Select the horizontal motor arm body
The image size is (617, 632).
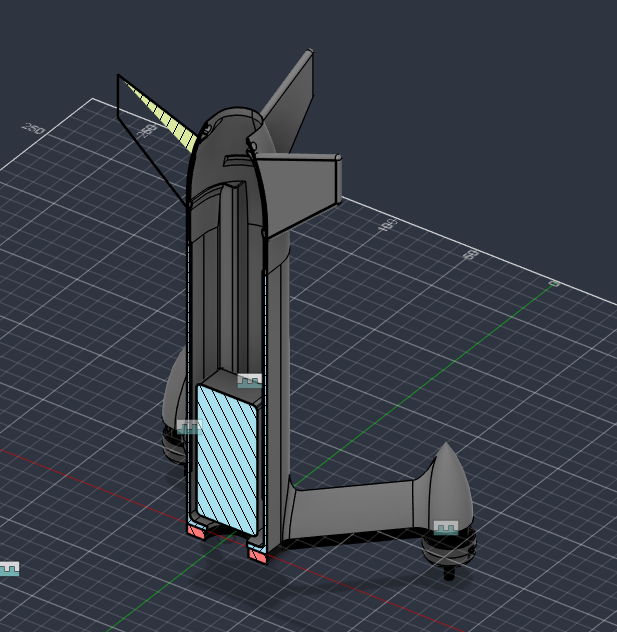pyautogui.click(x=352, y=508)
